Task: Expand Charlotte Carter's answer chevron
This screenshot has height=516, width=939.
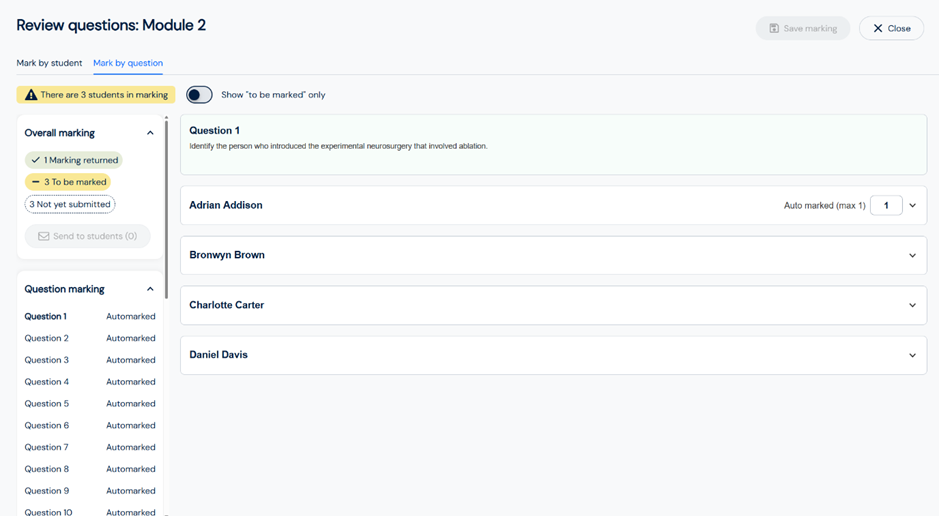Action: [x=912, y=305]
